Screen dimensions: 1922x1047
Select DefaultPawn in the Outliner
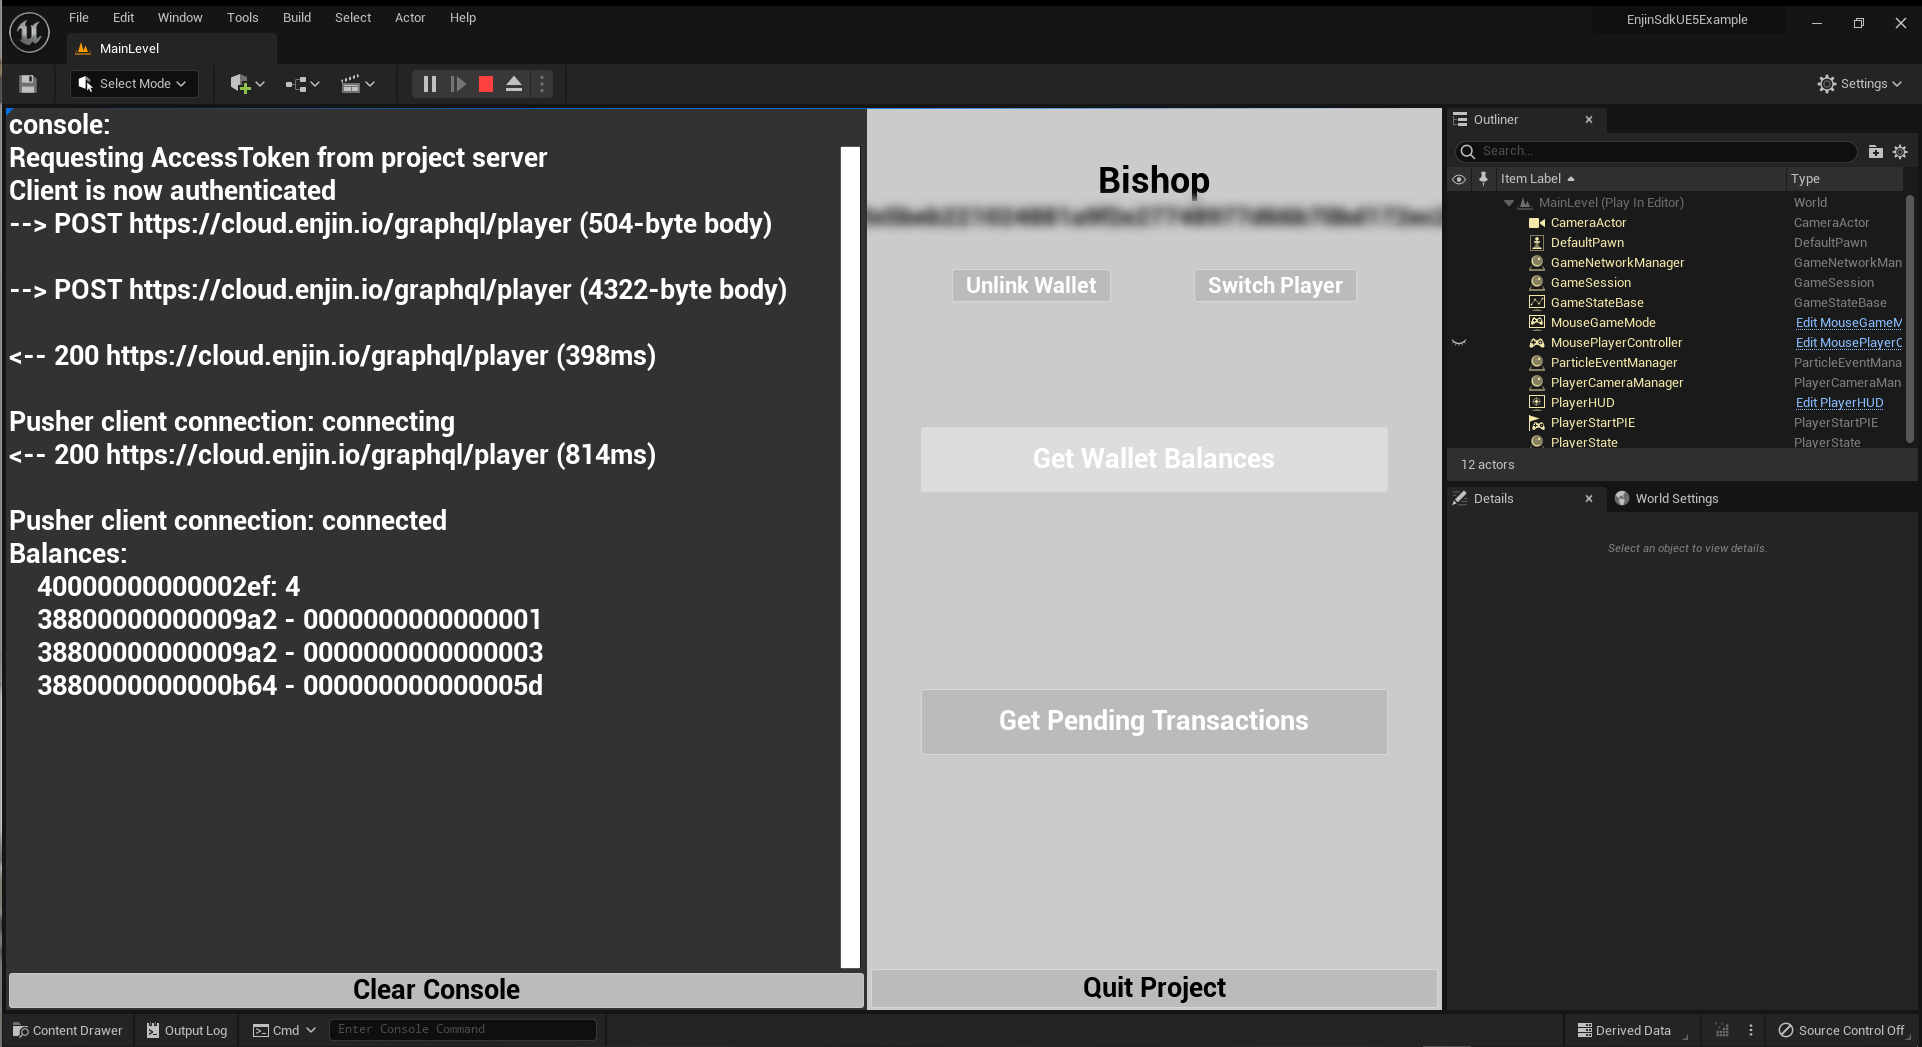[1587, 243]
